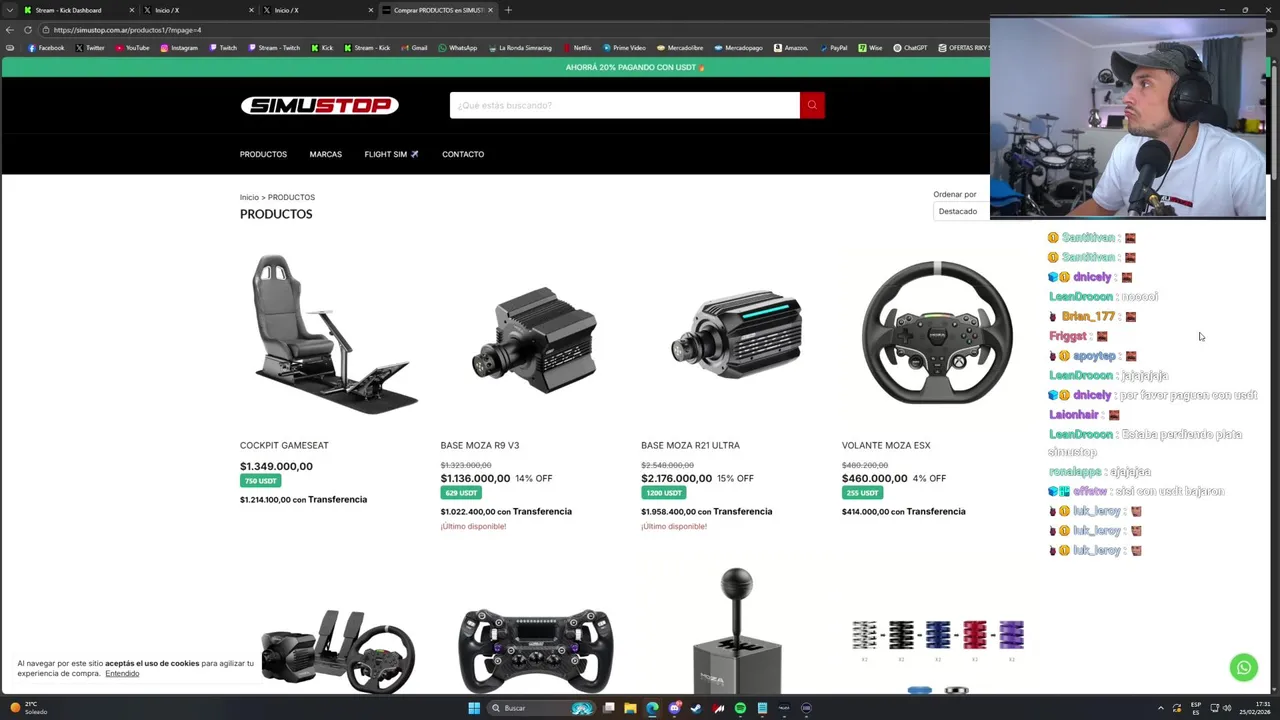Screen dimensions: 1280x720
Task: Open the Facebook bookmark
Action: 46,48
